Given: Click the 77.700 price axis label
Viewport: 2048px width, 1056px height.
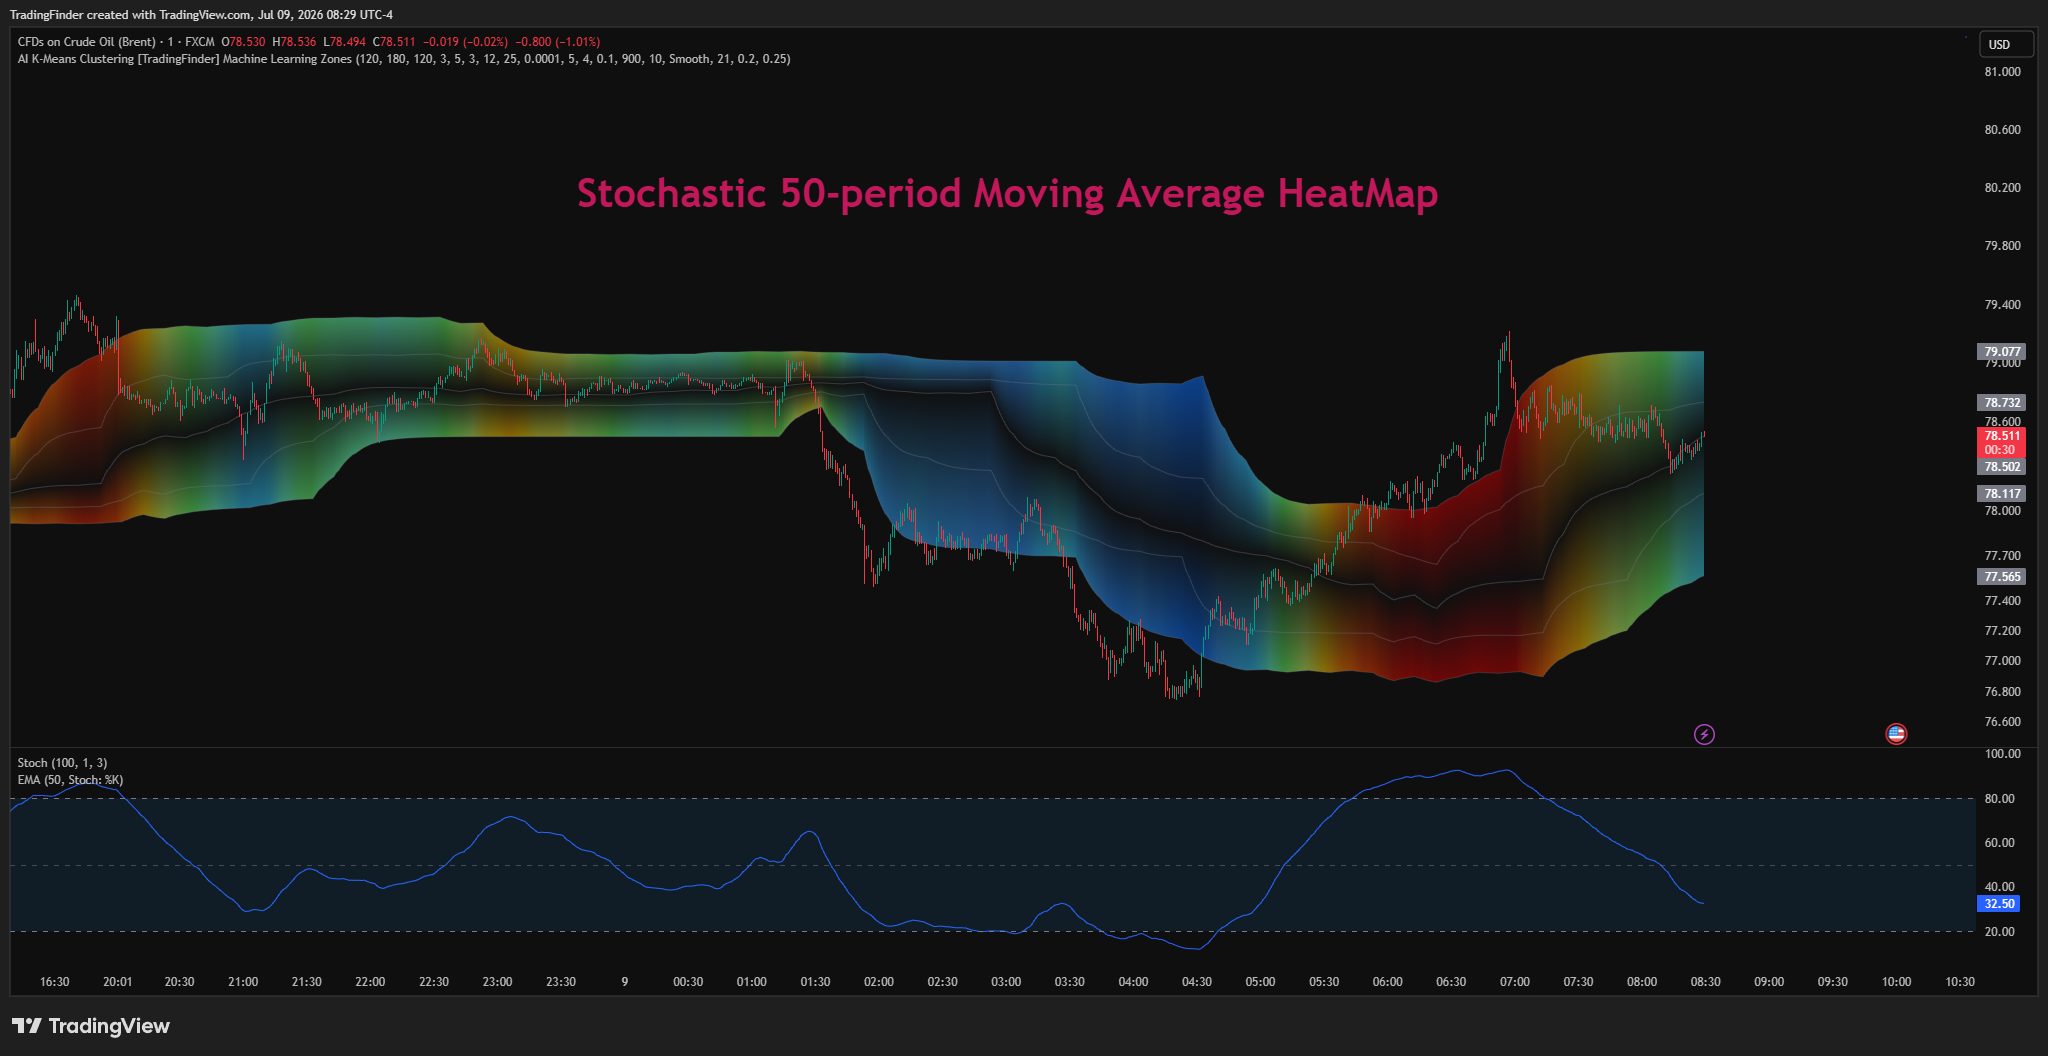Looking at the screenshot, I should (2002, 556).
